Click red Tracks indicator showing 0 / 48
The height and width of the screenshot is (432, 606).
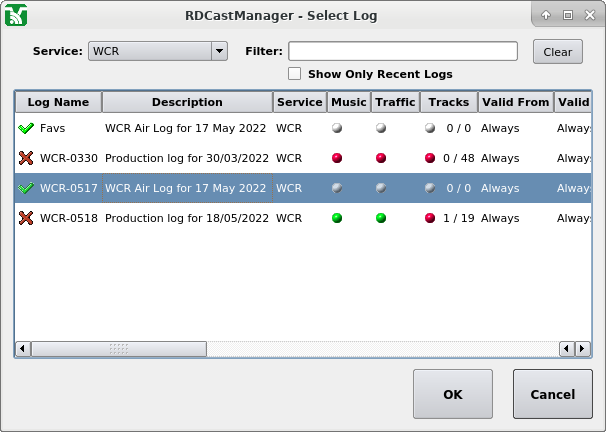(x=430, y=158)
